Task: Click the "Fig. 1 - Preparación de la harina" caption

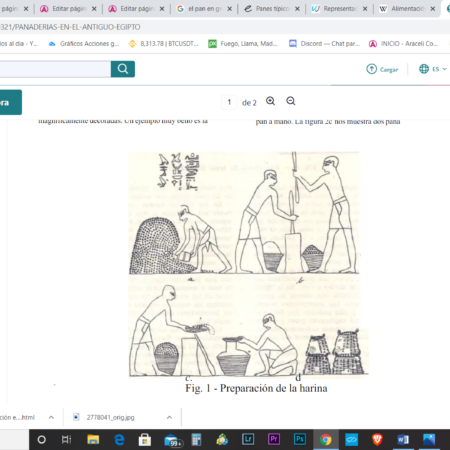Action: (x=256, y=388)
